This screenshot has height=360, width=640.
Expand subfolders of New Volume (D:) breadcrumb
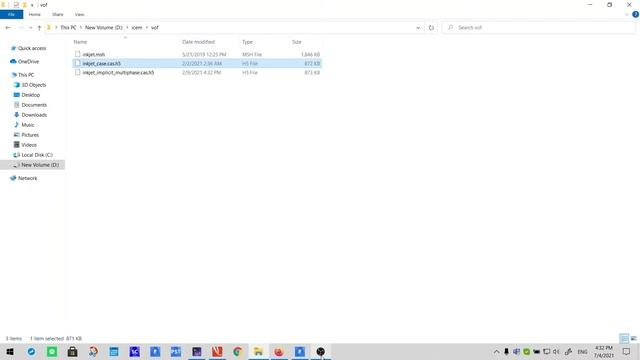click(127, 27)
